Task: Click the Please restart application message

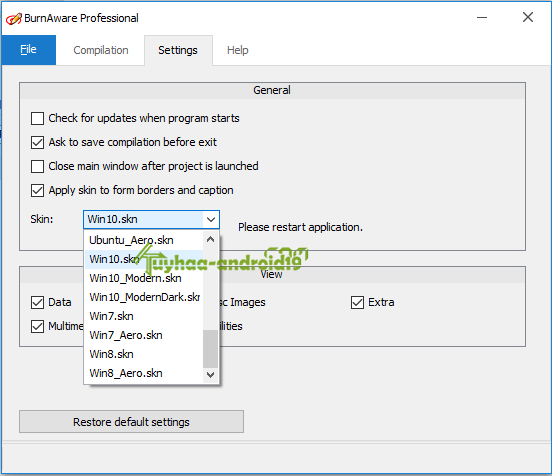Action: point(300,227)
